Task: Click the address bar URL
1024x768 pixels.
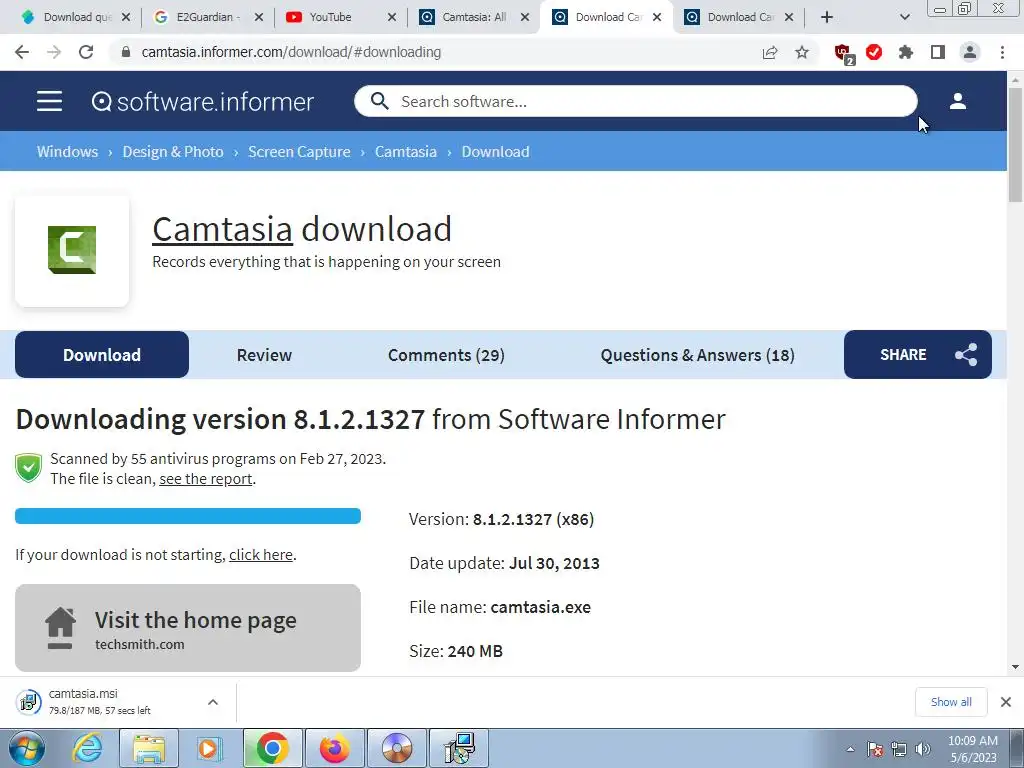Action: tap(291, 52)
